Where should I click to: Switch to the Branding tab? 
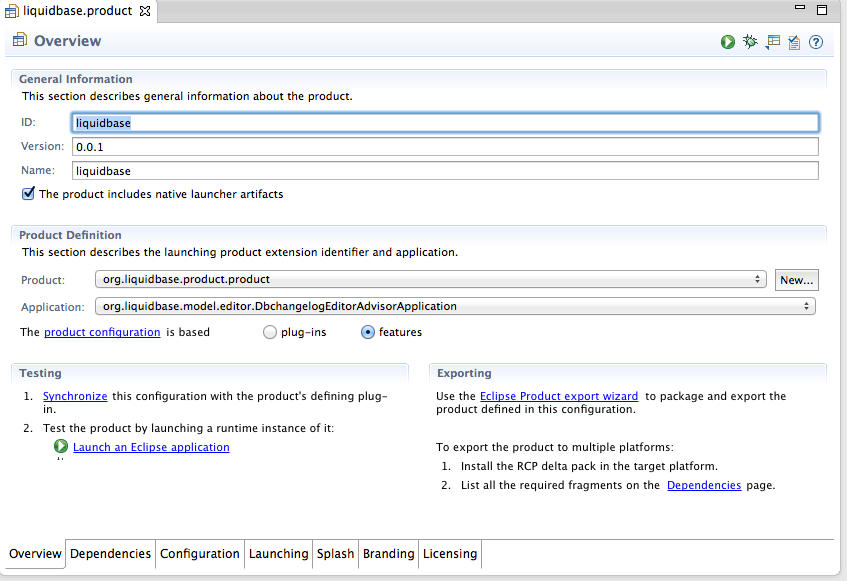(x=388, y=554)
